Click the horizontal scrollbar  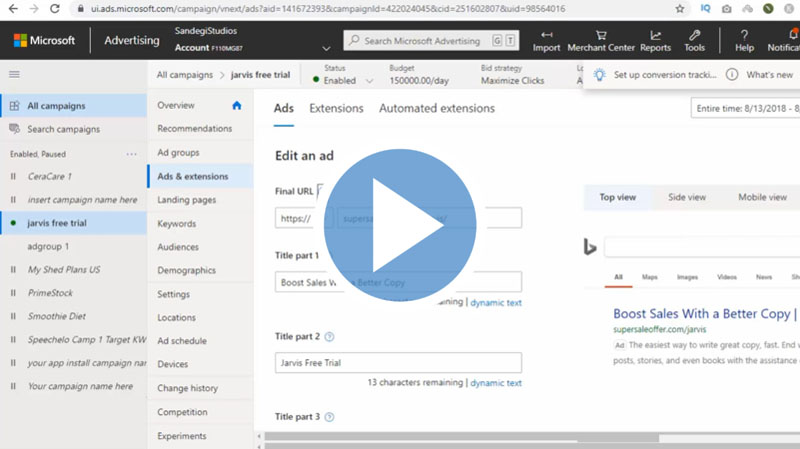[x=462, y=437]
